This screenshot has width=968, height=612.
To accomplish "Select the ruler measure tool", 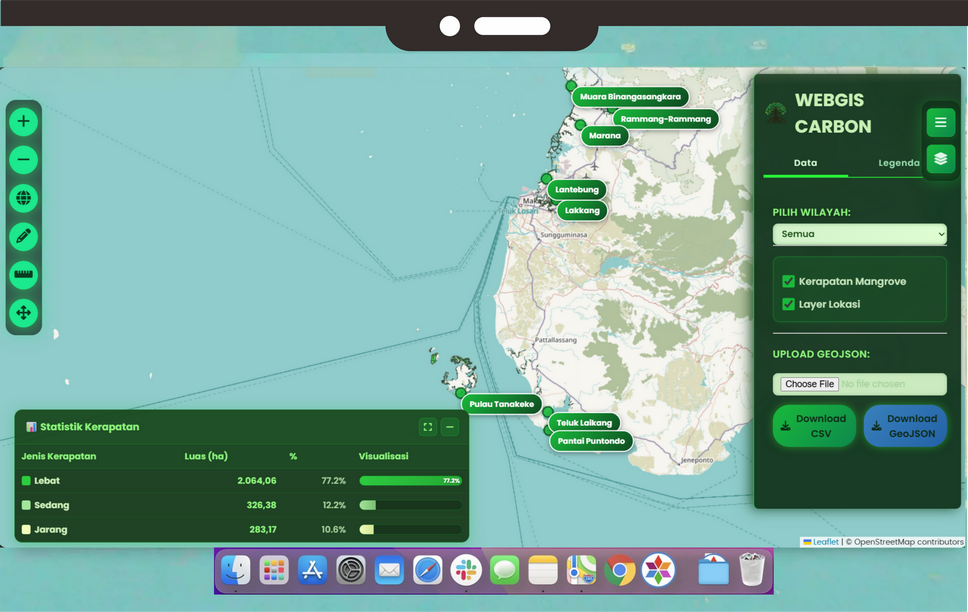I will pyautogui.click(x=24, y=275).
